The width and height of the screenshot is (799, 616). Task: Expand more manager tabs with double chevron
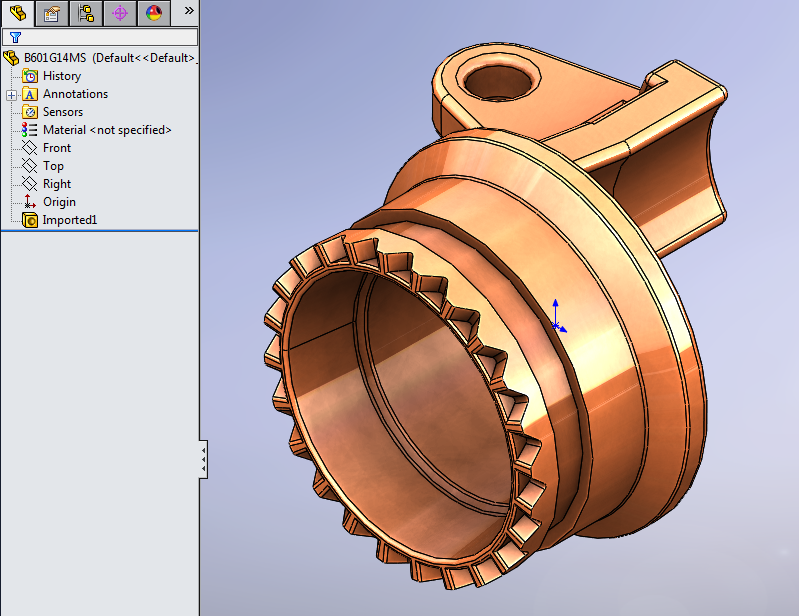click(x=189, y=11)
